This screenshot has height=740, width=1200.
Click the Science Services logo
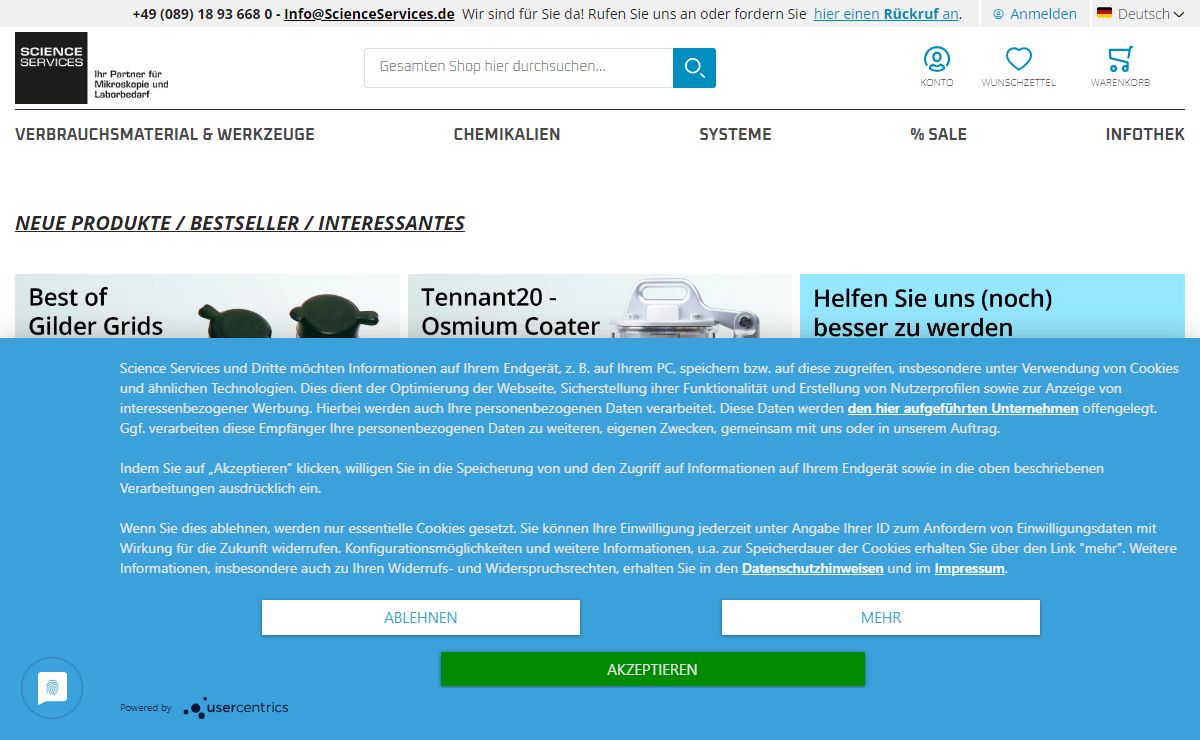[92, 68]
